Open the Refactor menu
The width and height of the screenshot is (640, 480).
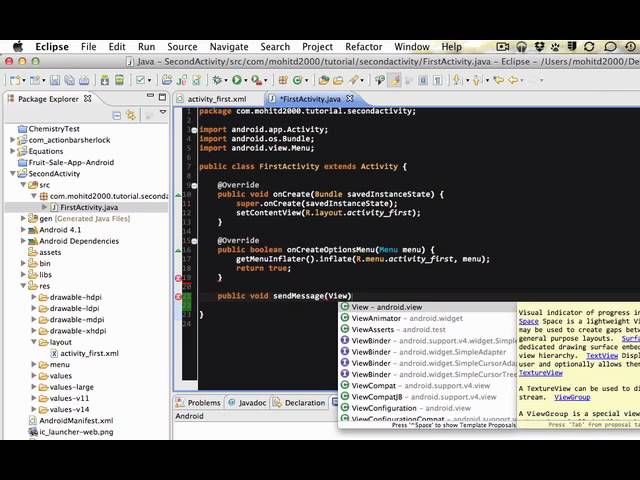tap(364, 47)
